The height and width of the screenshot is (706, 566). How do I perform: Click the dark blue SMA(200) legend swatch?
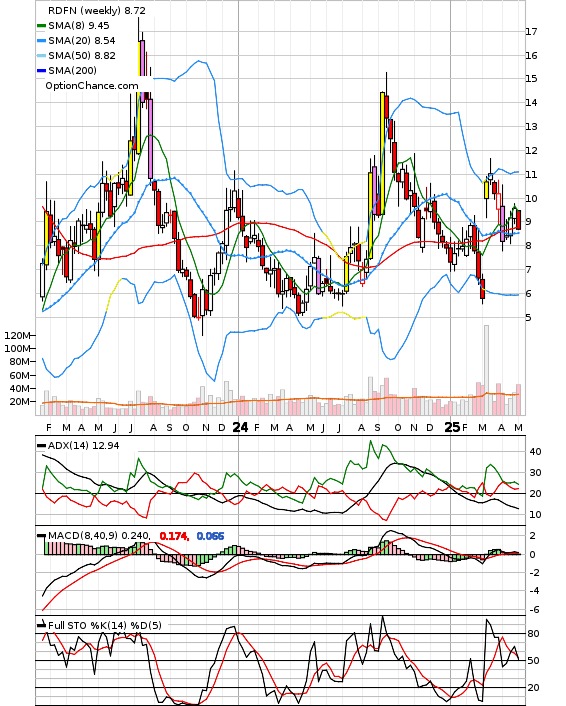click(x=41, y=71)
